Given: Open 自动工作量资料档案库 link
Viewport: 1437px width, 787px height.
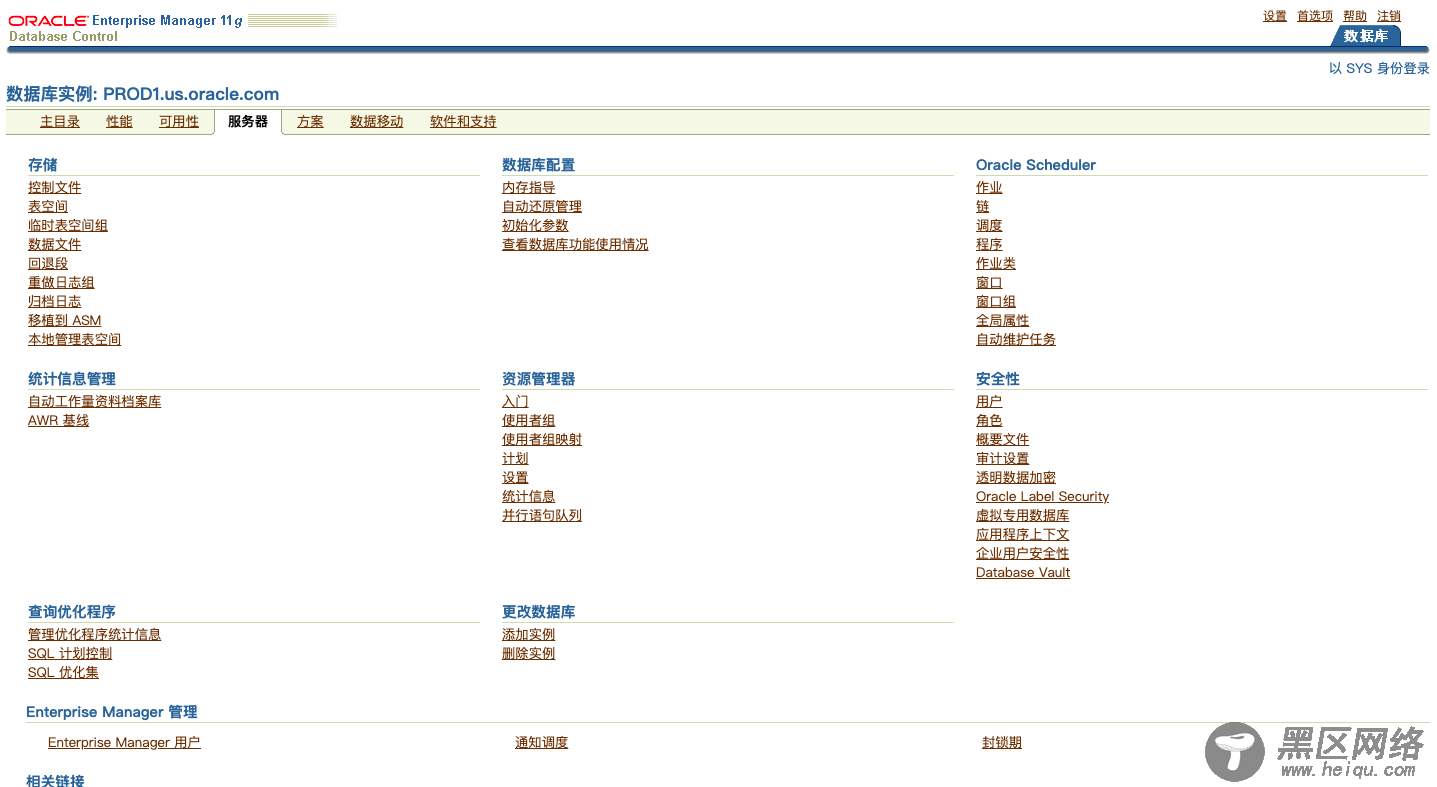Looking at the screenshot, I should tap(95, 402).
